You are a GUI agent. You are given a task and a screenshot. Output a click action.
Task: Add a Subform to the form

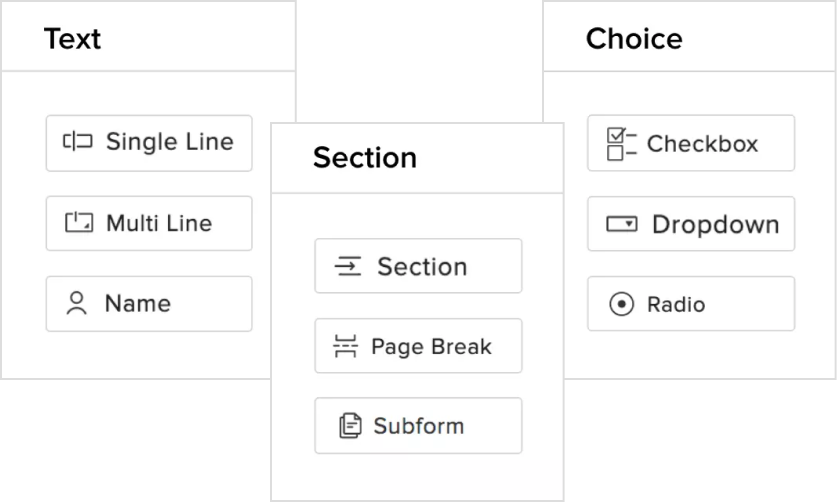[418, 425]
